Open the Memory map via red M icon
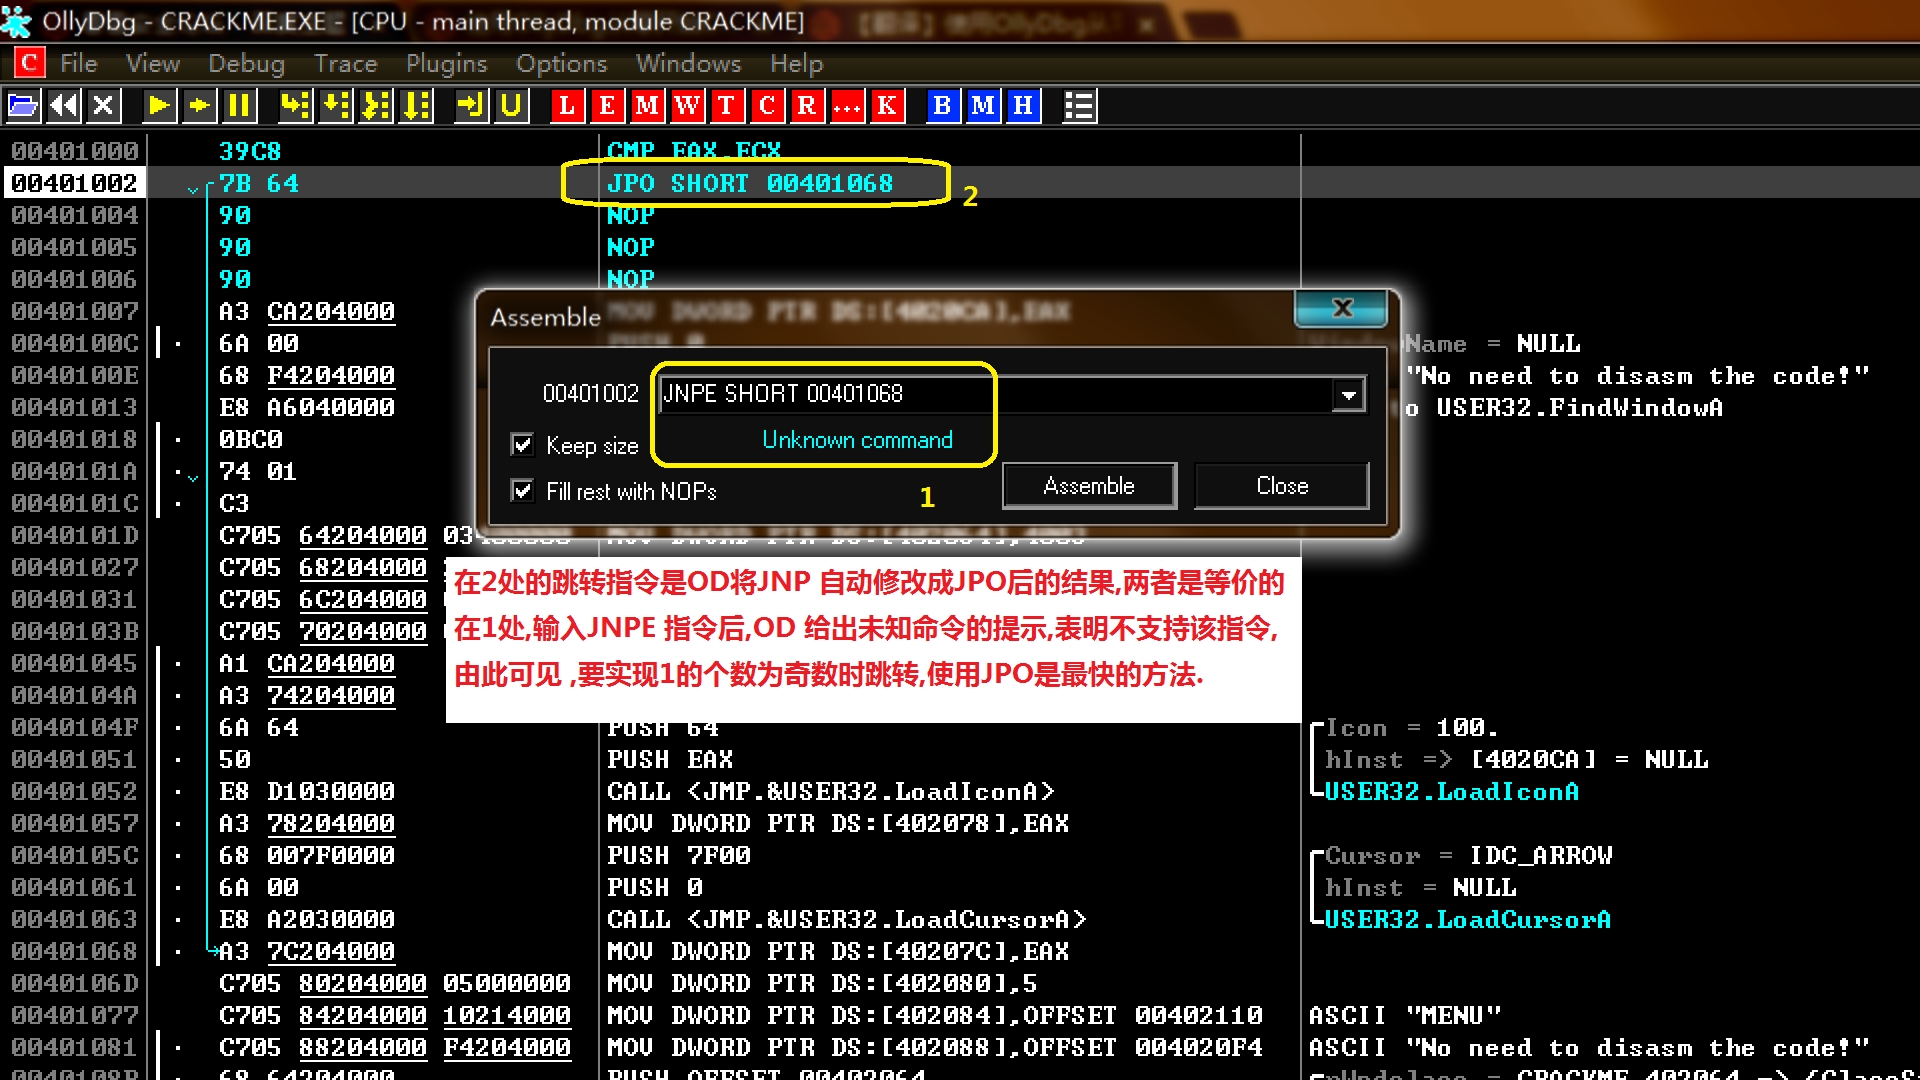 tap(647, 105)
